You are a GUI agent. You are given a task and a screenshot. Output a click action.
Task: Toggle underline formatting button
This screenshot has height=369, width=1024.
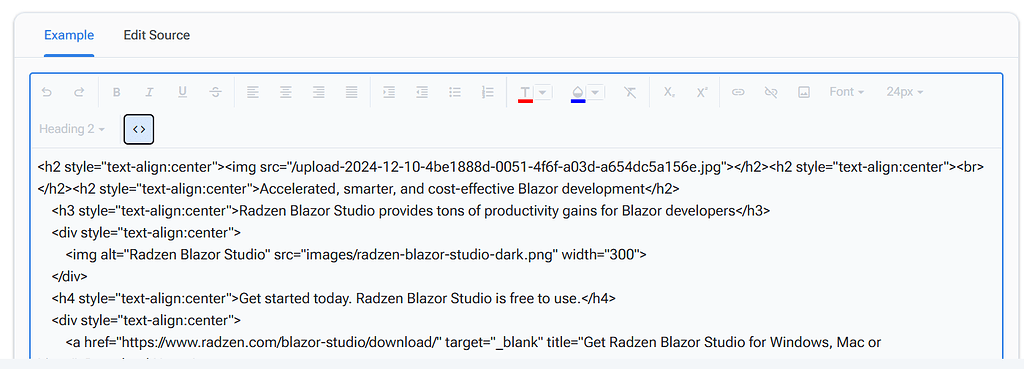pyautogui.click(x=183, y=92)
